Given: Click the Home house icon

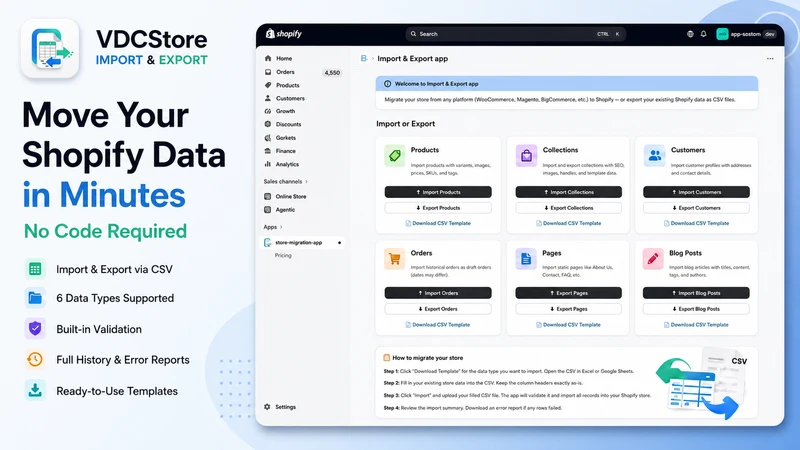Looking at the screenshot, I should click(268, 58).
